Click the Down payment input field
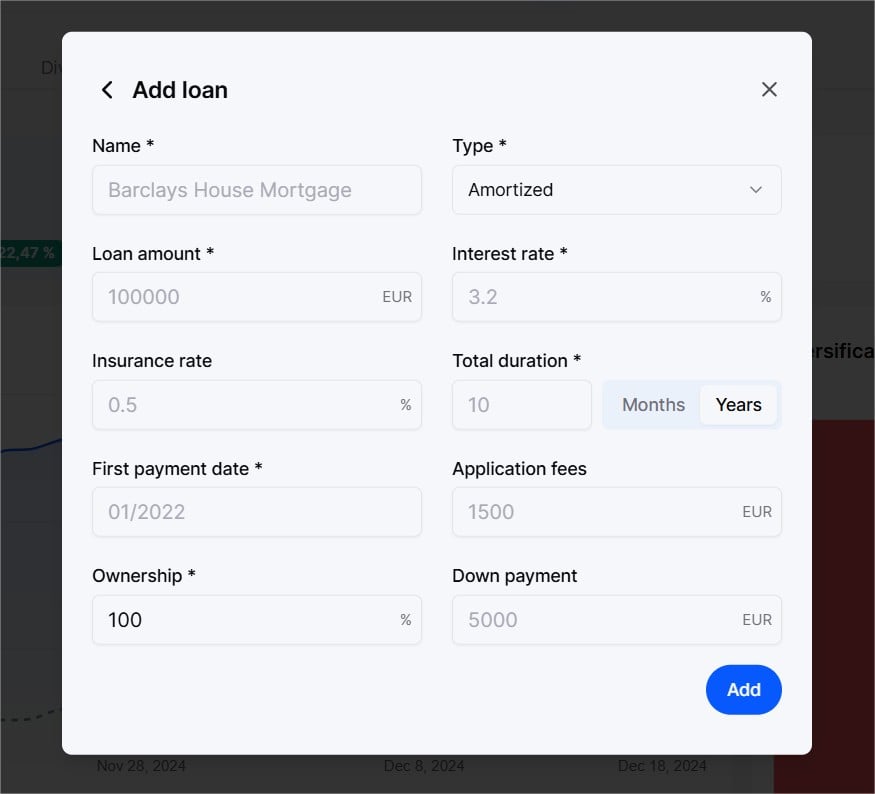This screenshot has width=875, height=794. (x=617, y=619)
